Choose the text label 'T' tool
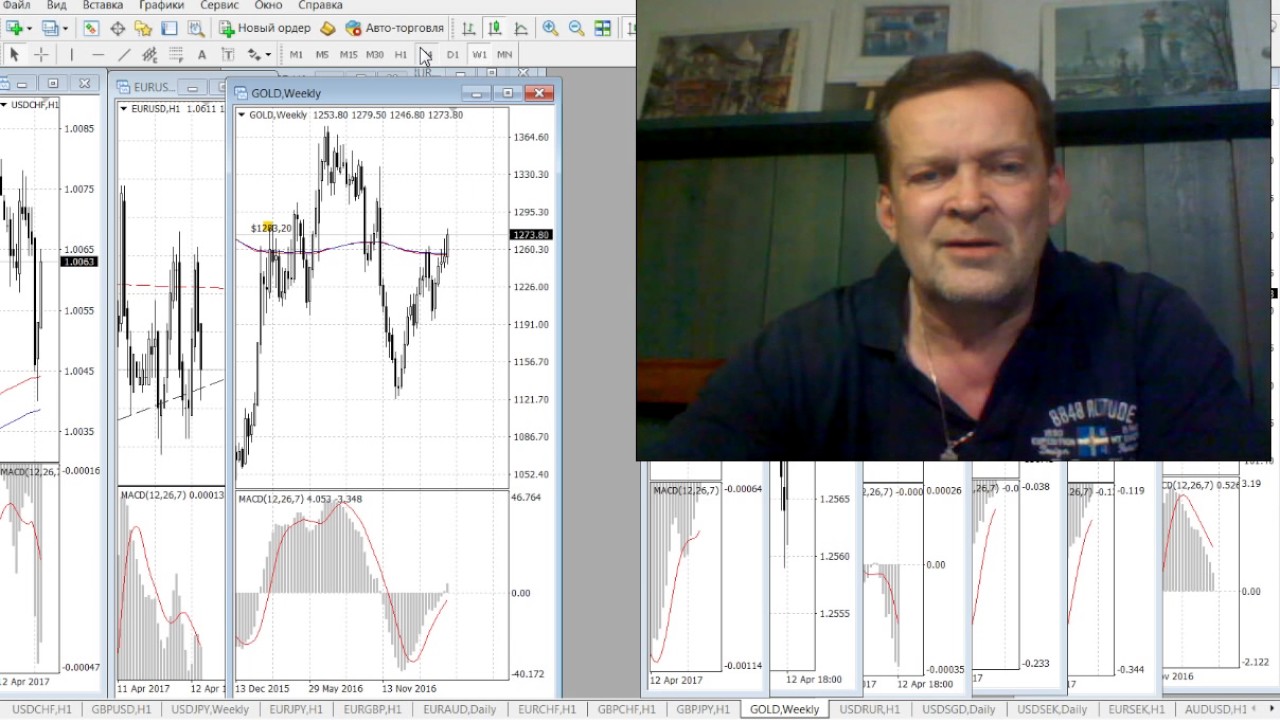The image size is (1280, 720). click(228, 54)
